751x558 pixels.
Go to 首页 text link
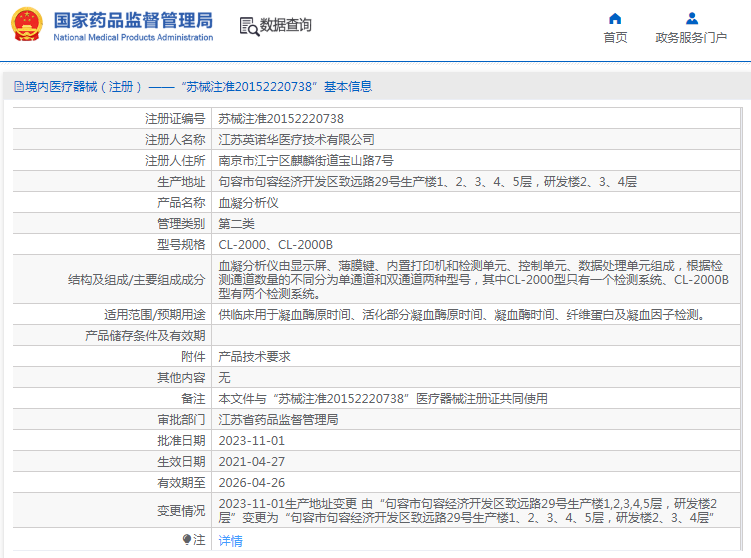[615, 37]
